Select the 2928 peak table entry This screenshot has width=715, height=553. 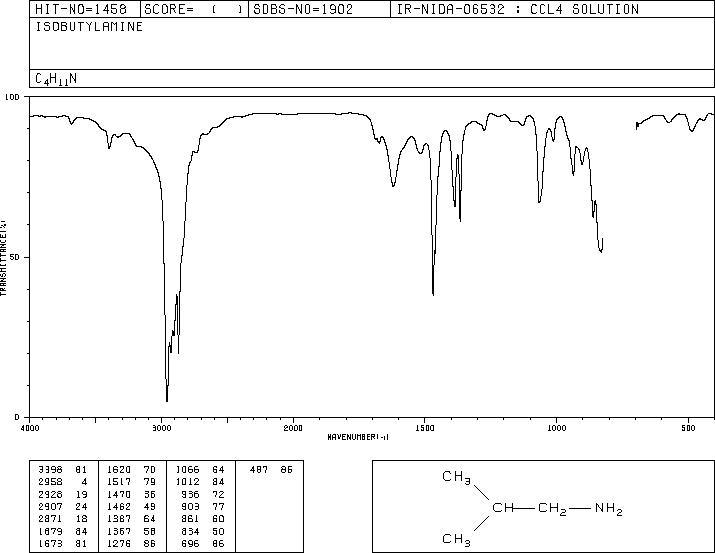pyautogui.click(x=62, y=494)
